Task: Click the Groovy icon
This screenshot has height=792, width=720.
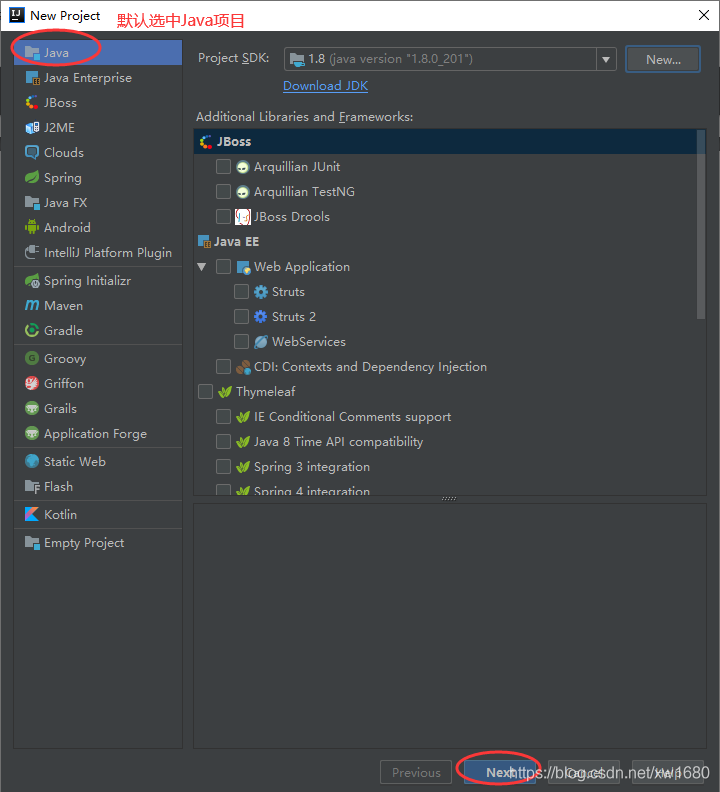Action: 32,359
